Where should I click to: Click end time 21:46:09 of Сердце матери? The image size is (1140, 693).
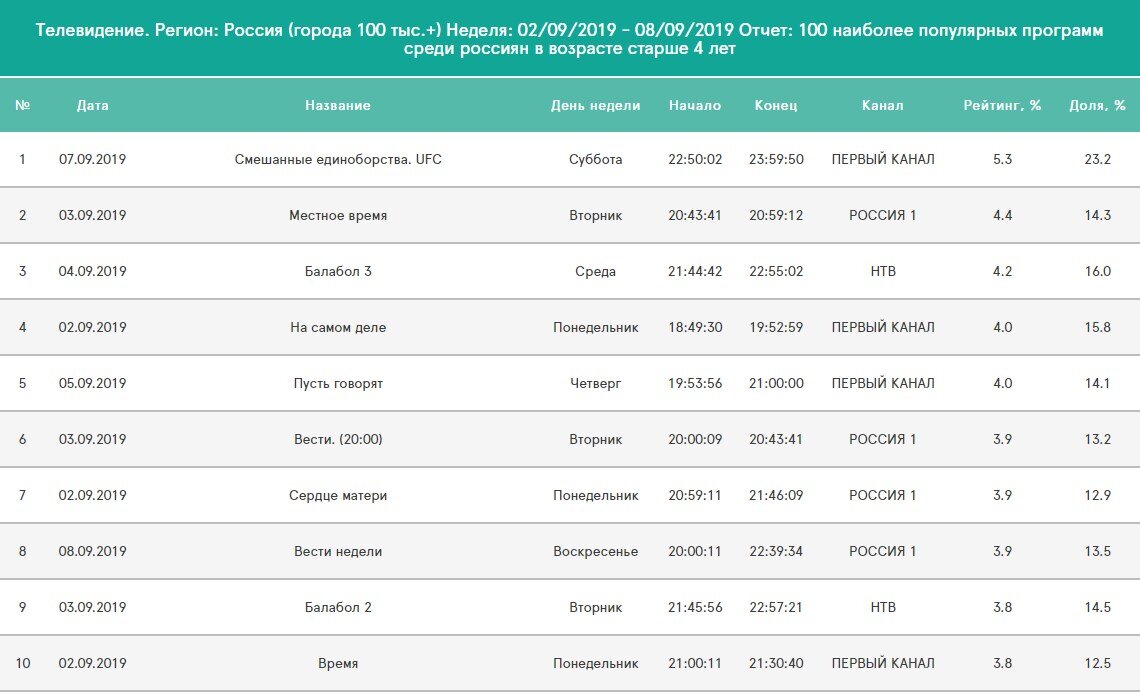(776, 495)
